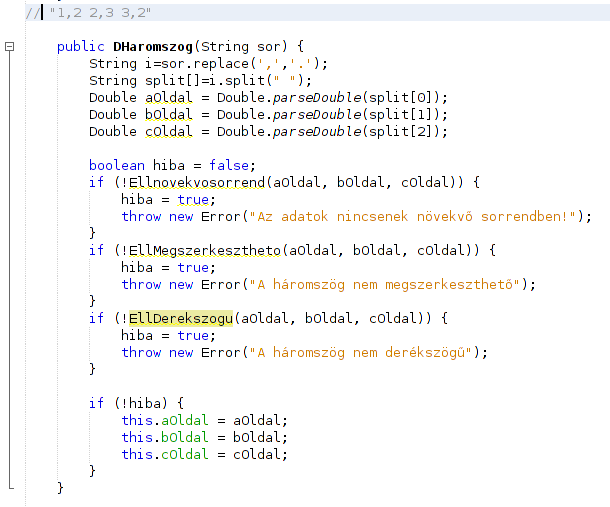Click the split[0] array argument

(410, 97)
